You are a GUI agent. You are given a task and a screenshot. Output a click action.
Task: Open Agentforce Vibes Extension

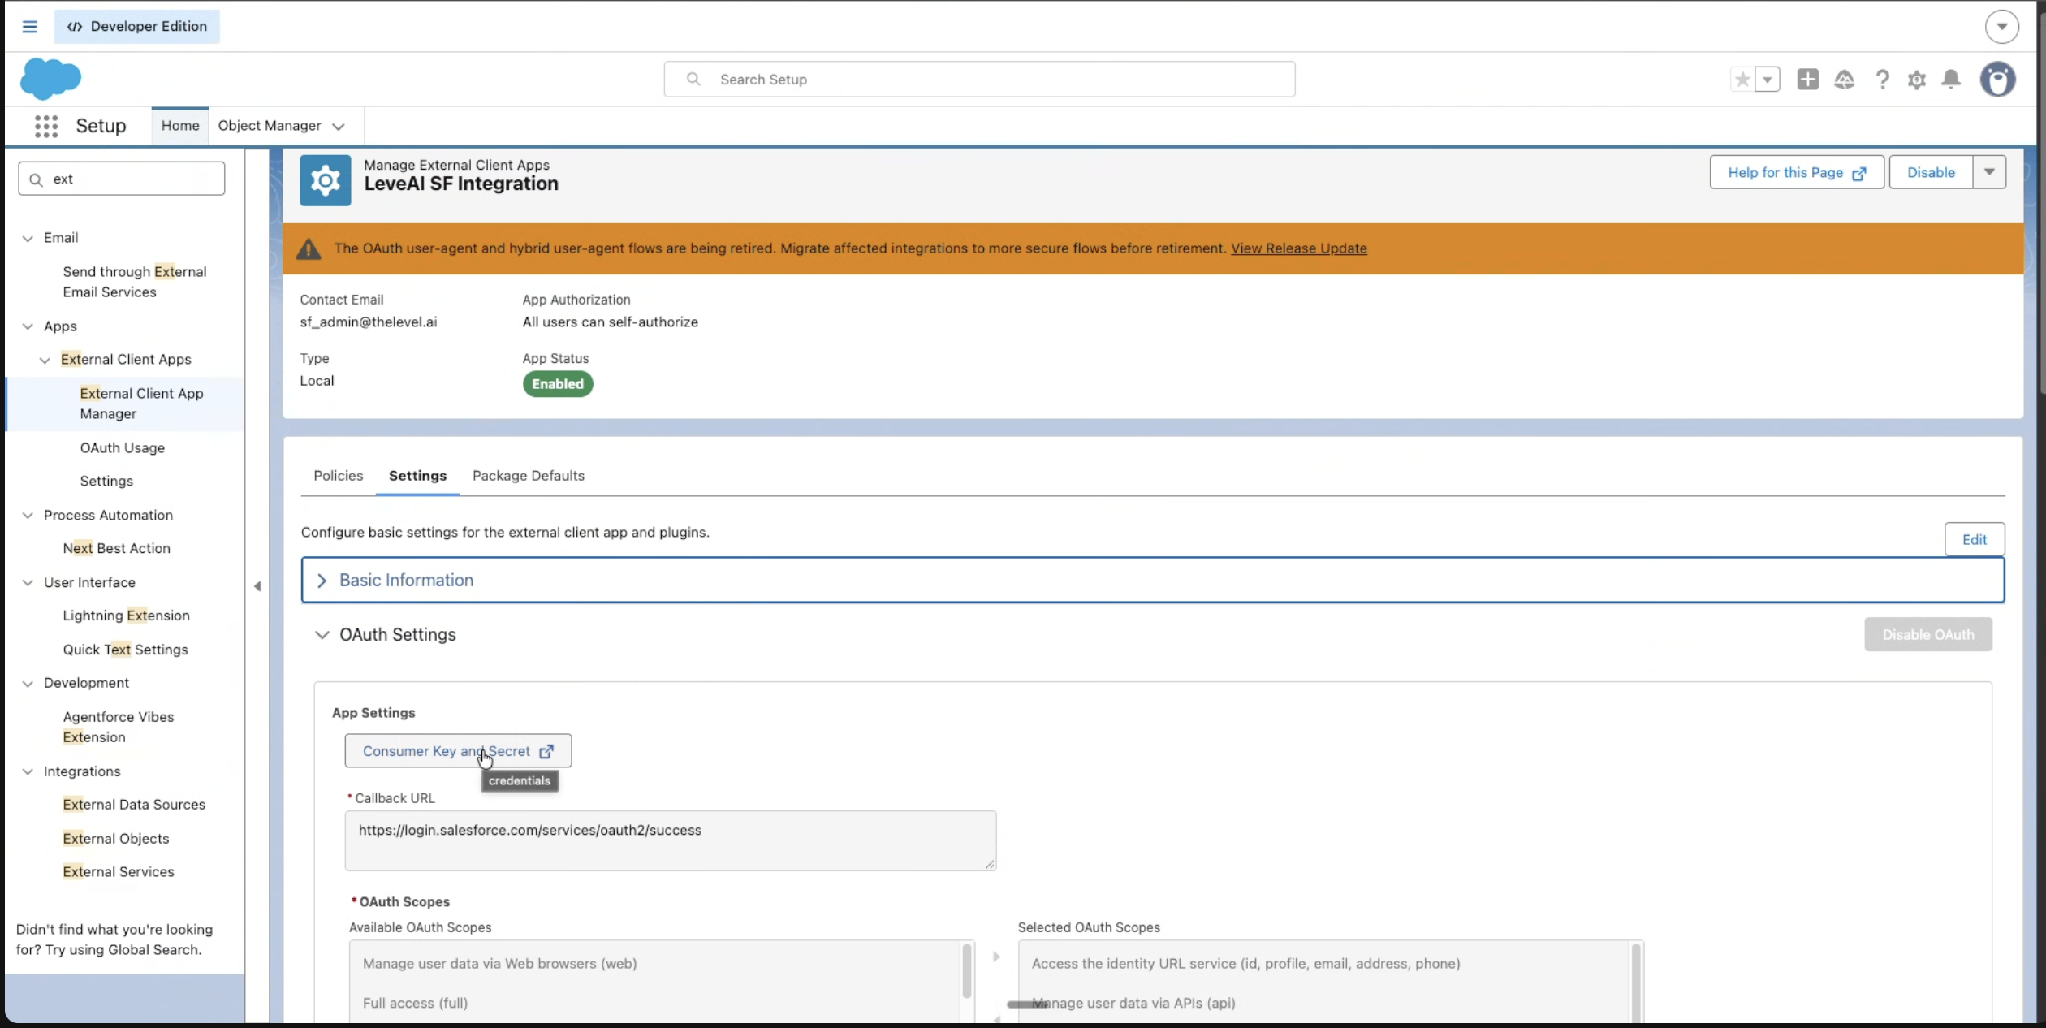tap(118, 727)
